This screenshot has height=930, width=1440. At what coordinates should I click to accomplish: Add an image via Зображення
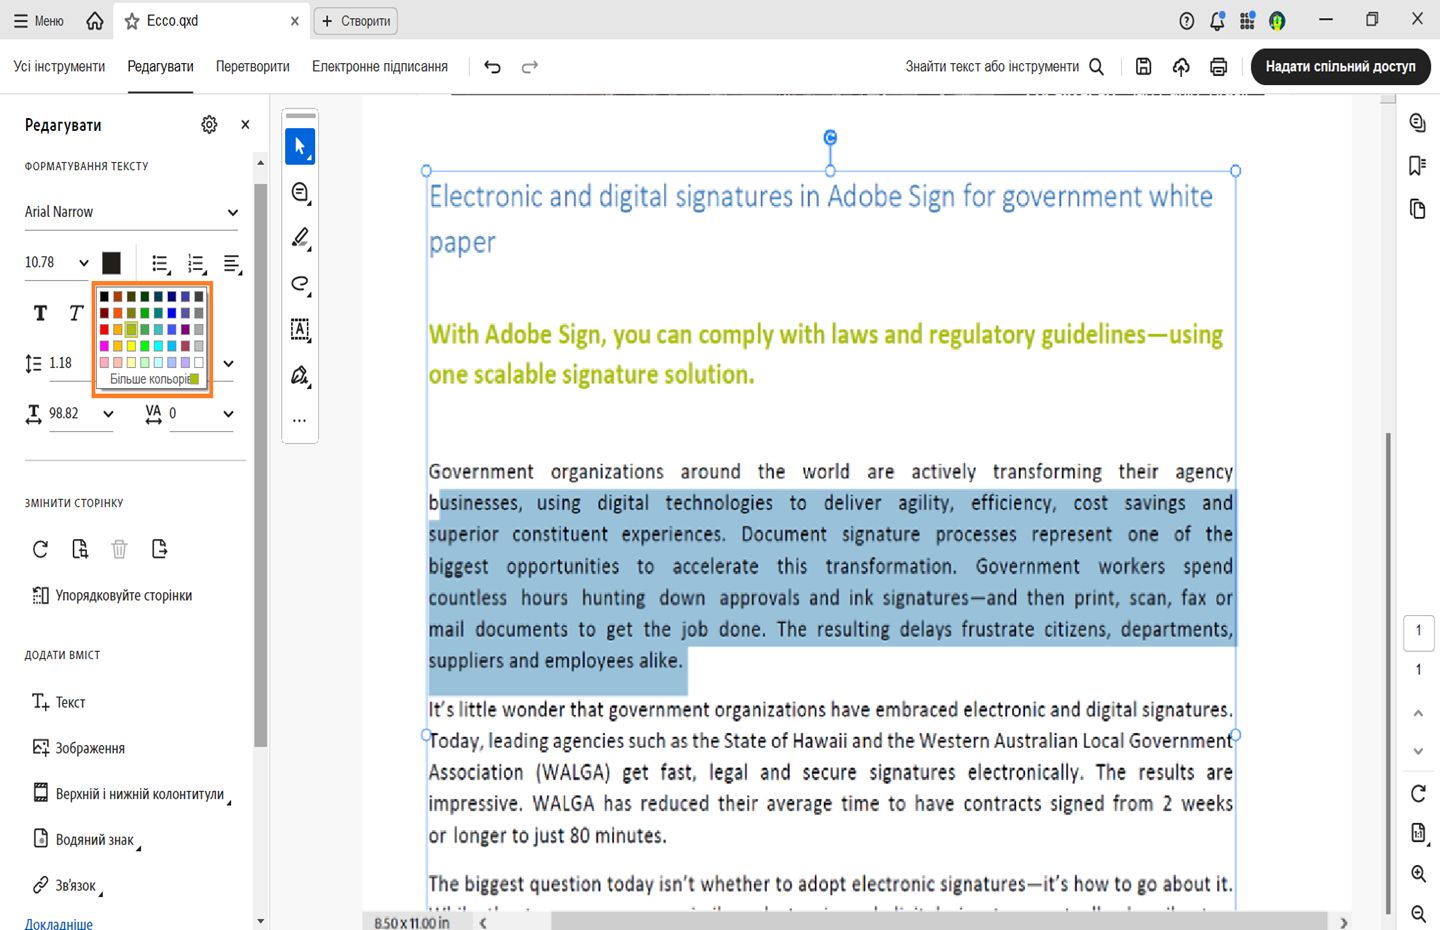pyautogui.click(x=79, y=748)
